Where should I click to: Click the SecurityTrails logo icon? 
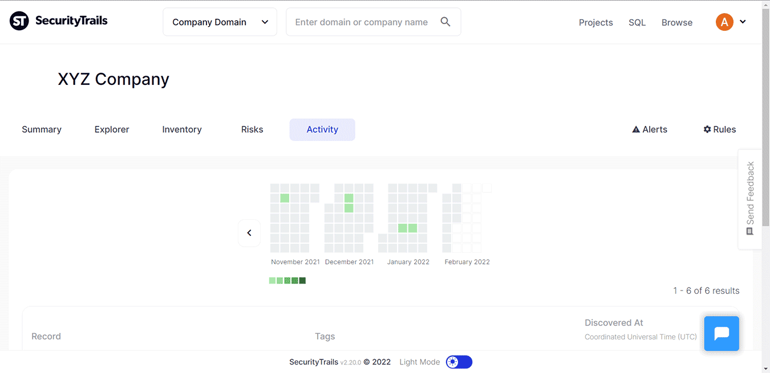pos(19,21)
